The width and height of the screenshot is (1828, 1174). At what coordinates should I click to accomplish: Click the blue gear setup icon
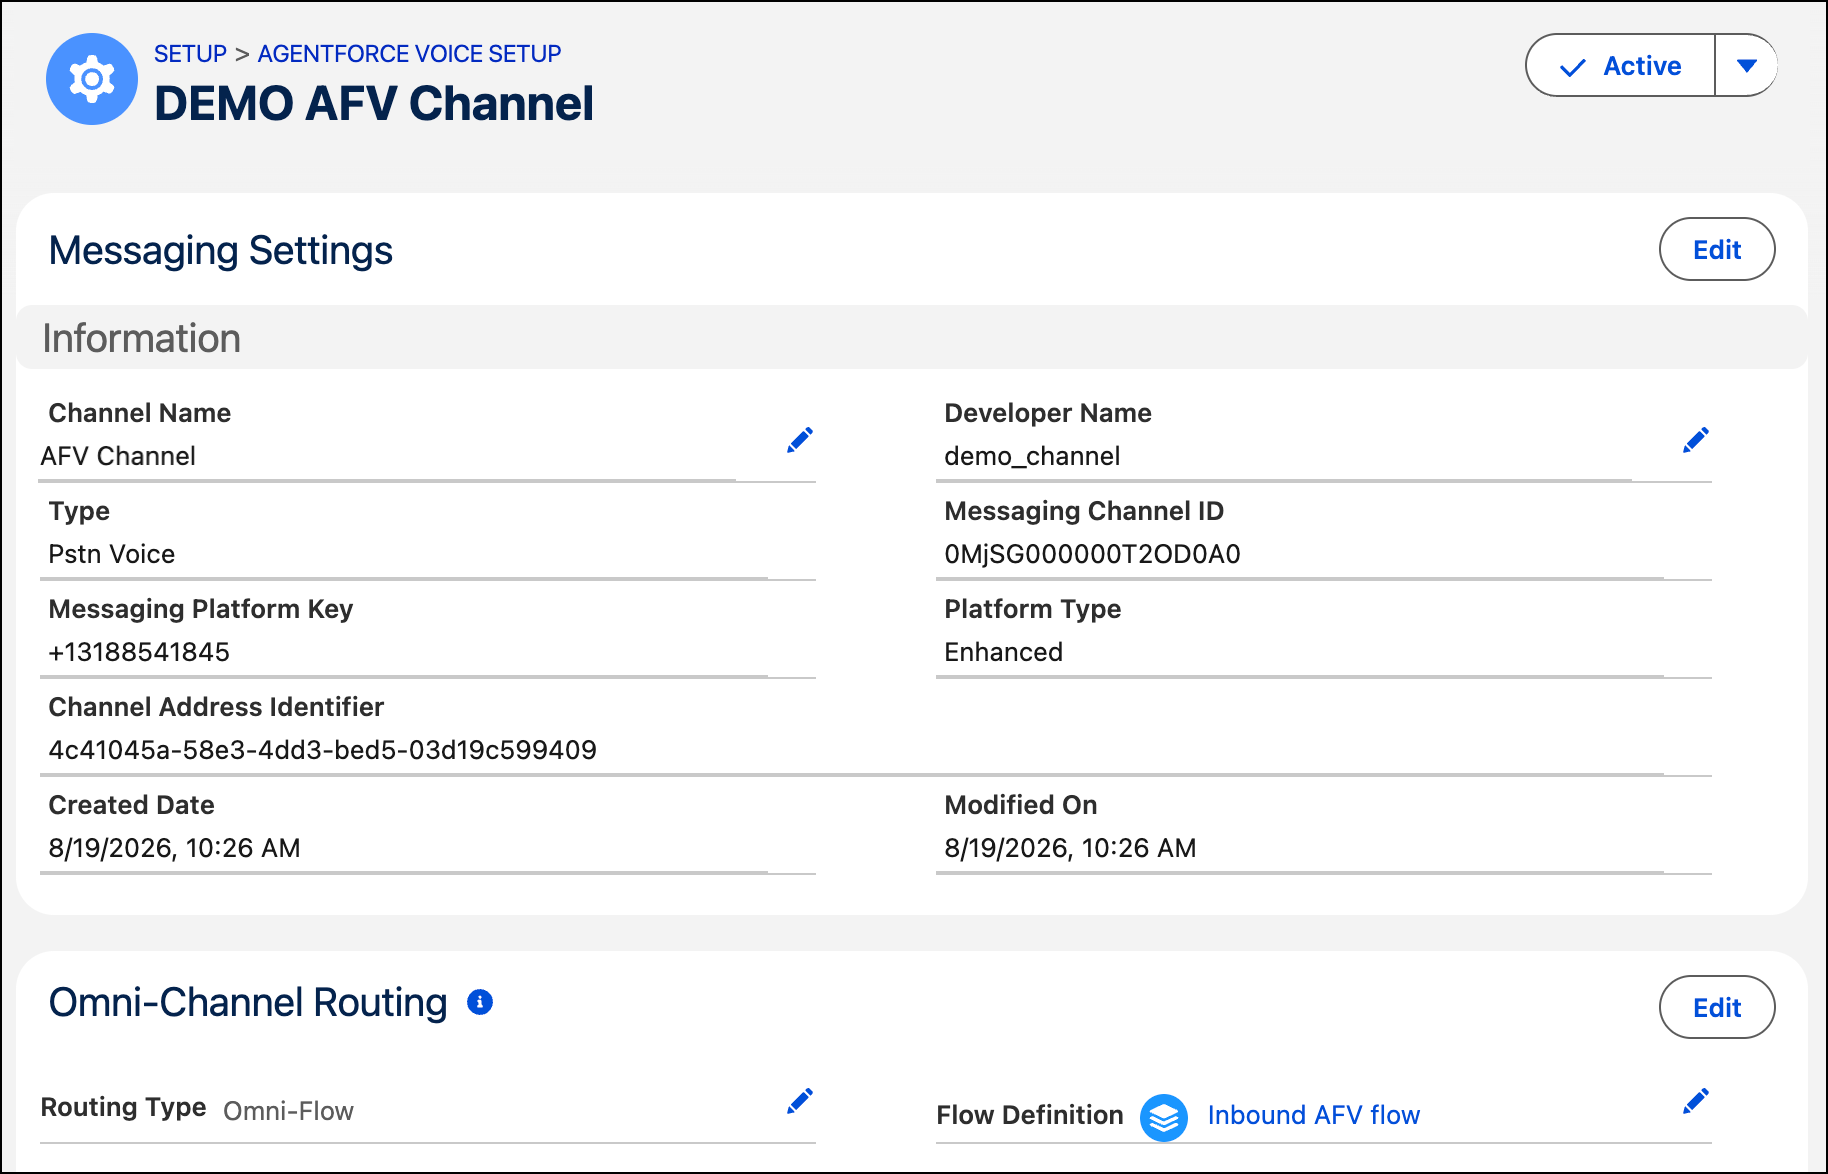pos(92,79)
